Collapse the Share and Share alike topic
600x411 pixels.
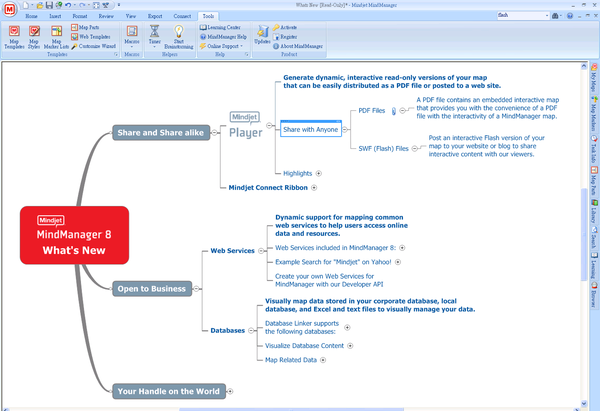[215, 133]
